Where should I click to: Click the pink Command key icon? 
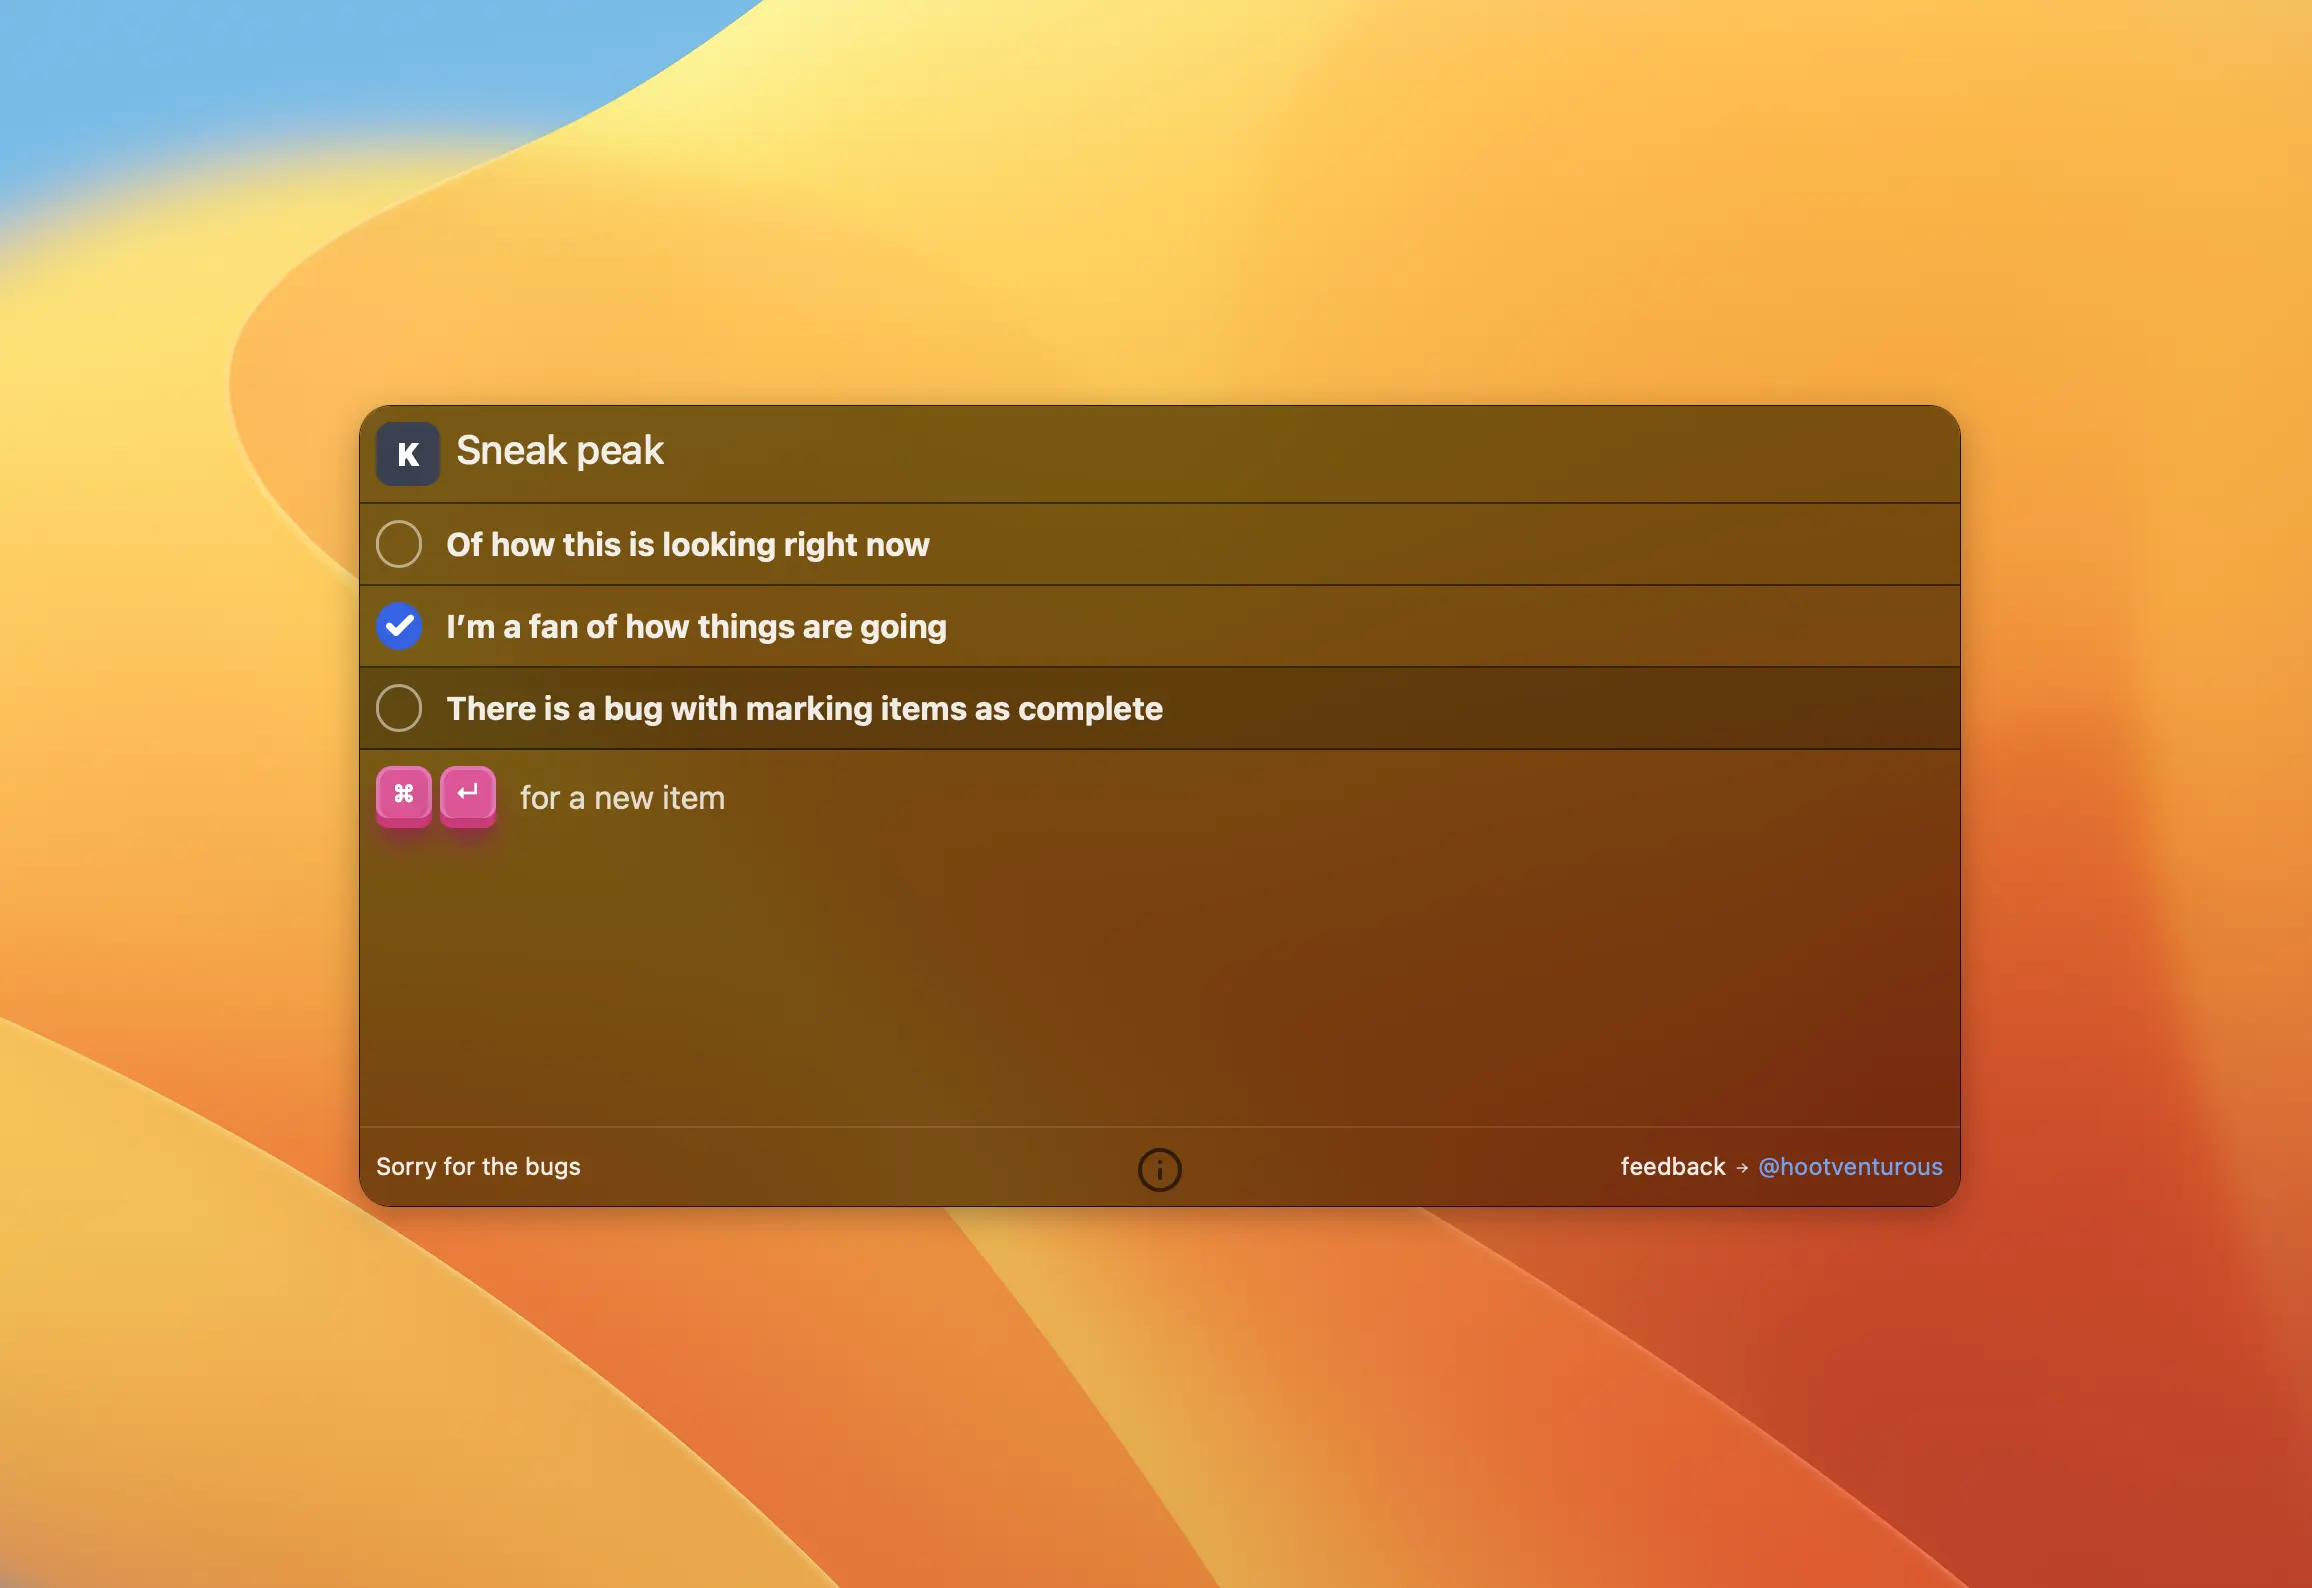pos(404,795)
